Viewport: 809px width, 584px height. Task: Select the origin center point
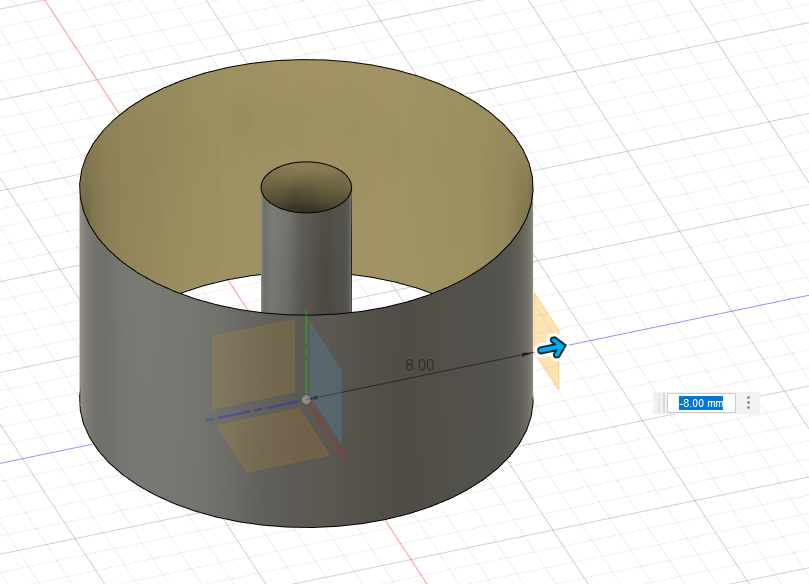tap(306, 400)
